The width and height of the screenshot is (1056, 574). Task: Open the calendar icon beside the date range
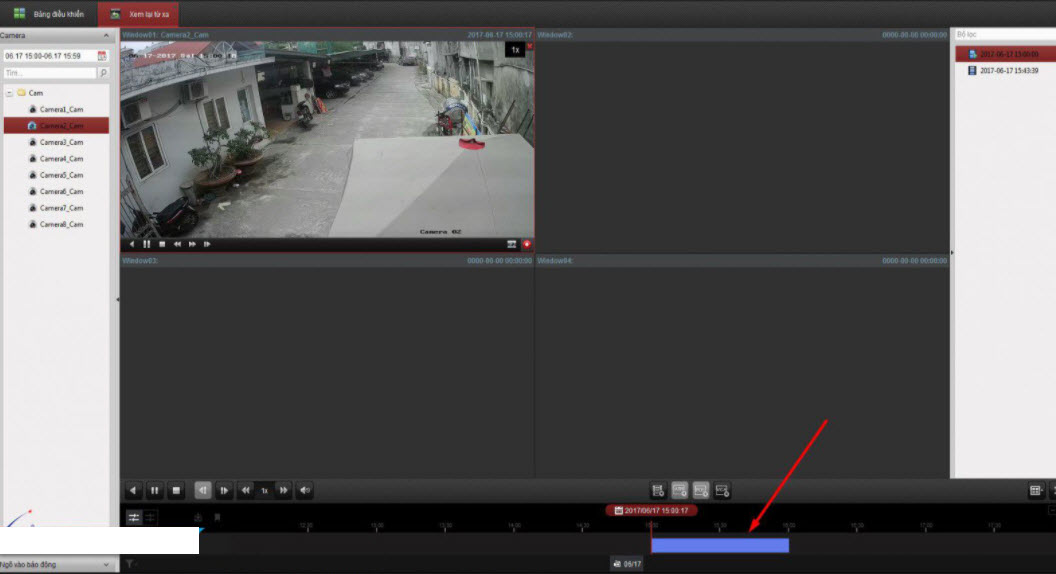coord(102,56)
